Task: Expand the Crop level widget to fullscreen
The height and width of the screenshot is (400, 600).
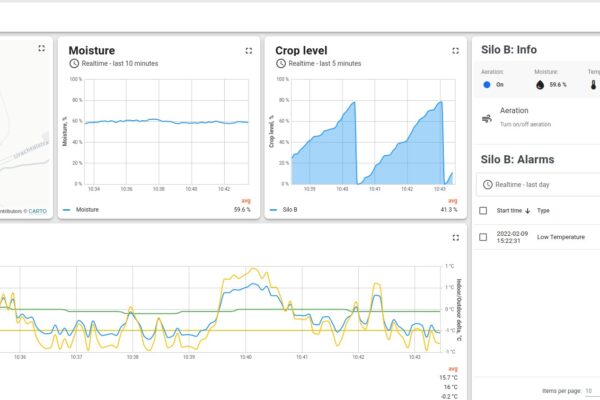Action: pyautogui.click(x=455, y=50)
